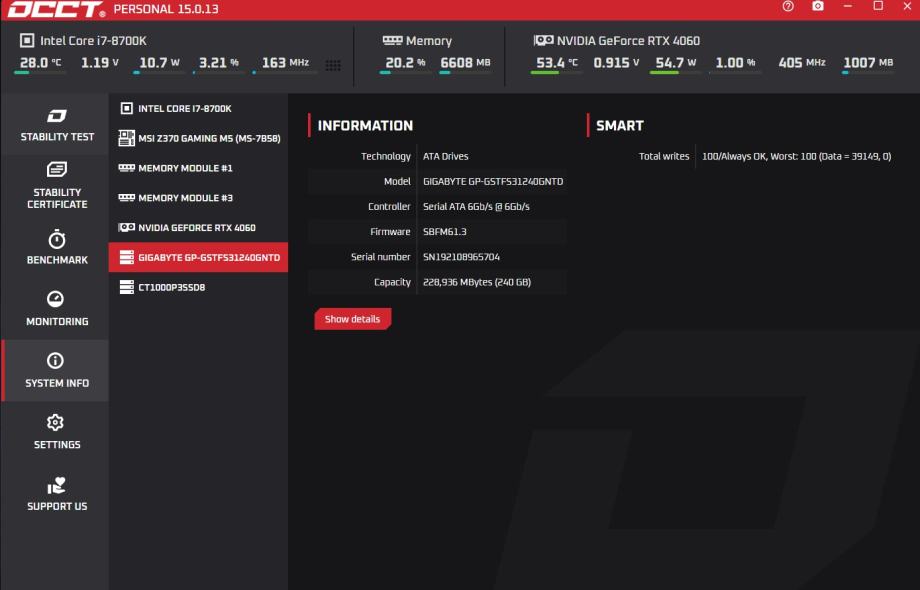
Task: Click the RAM icon beside Memory Module #1
Action: click(126, 168)
